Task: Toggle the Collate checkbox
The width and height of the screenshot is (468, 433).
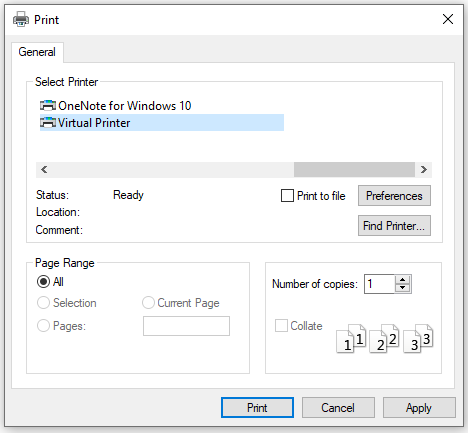Action: [281, 326]
